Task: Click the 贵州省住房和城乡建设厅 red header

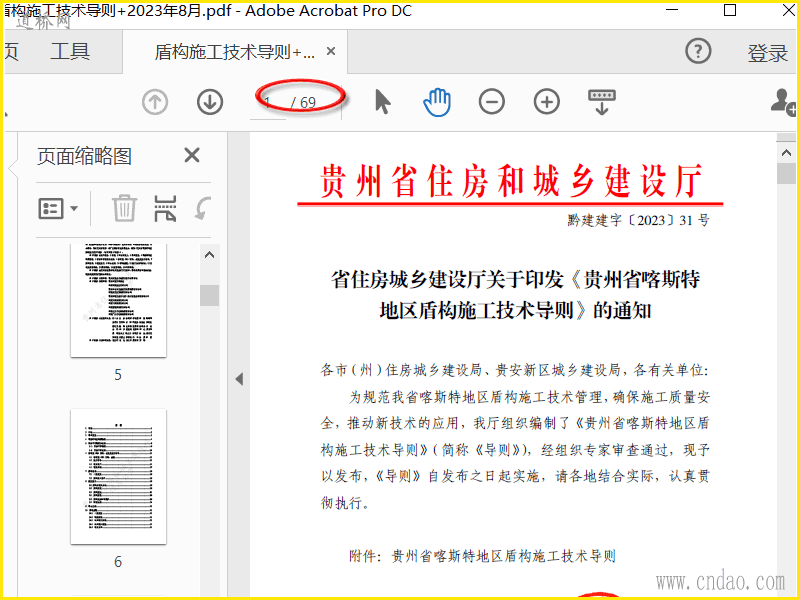Action: 511,180
